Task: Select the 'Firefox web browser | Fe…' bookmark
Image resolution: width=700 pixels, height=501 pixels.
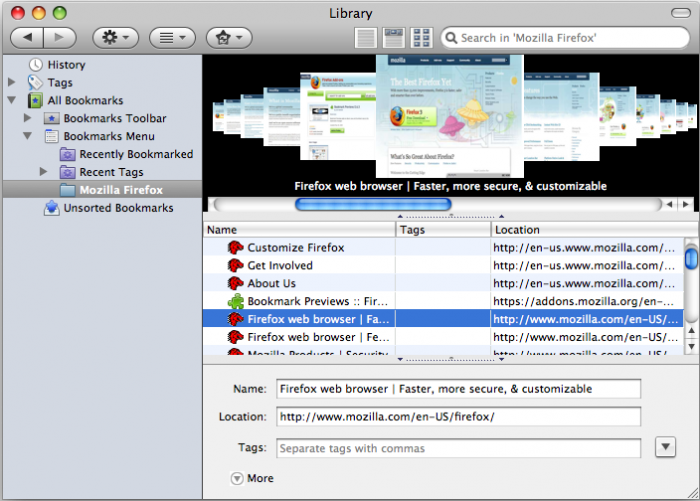Action: point(443,337)
